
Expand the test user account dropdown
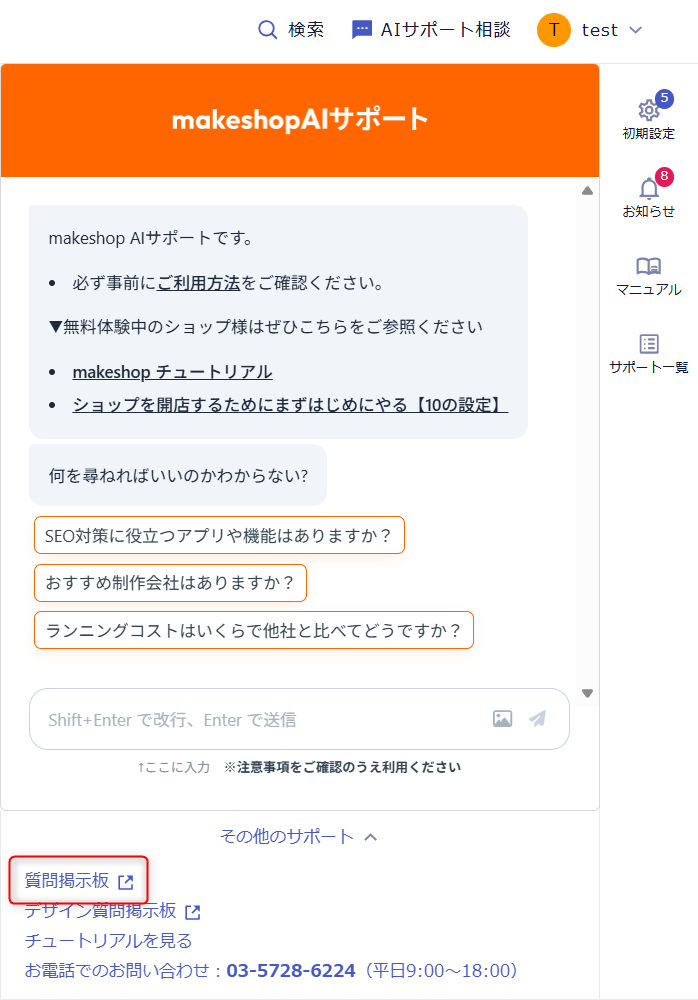(635, 30)
